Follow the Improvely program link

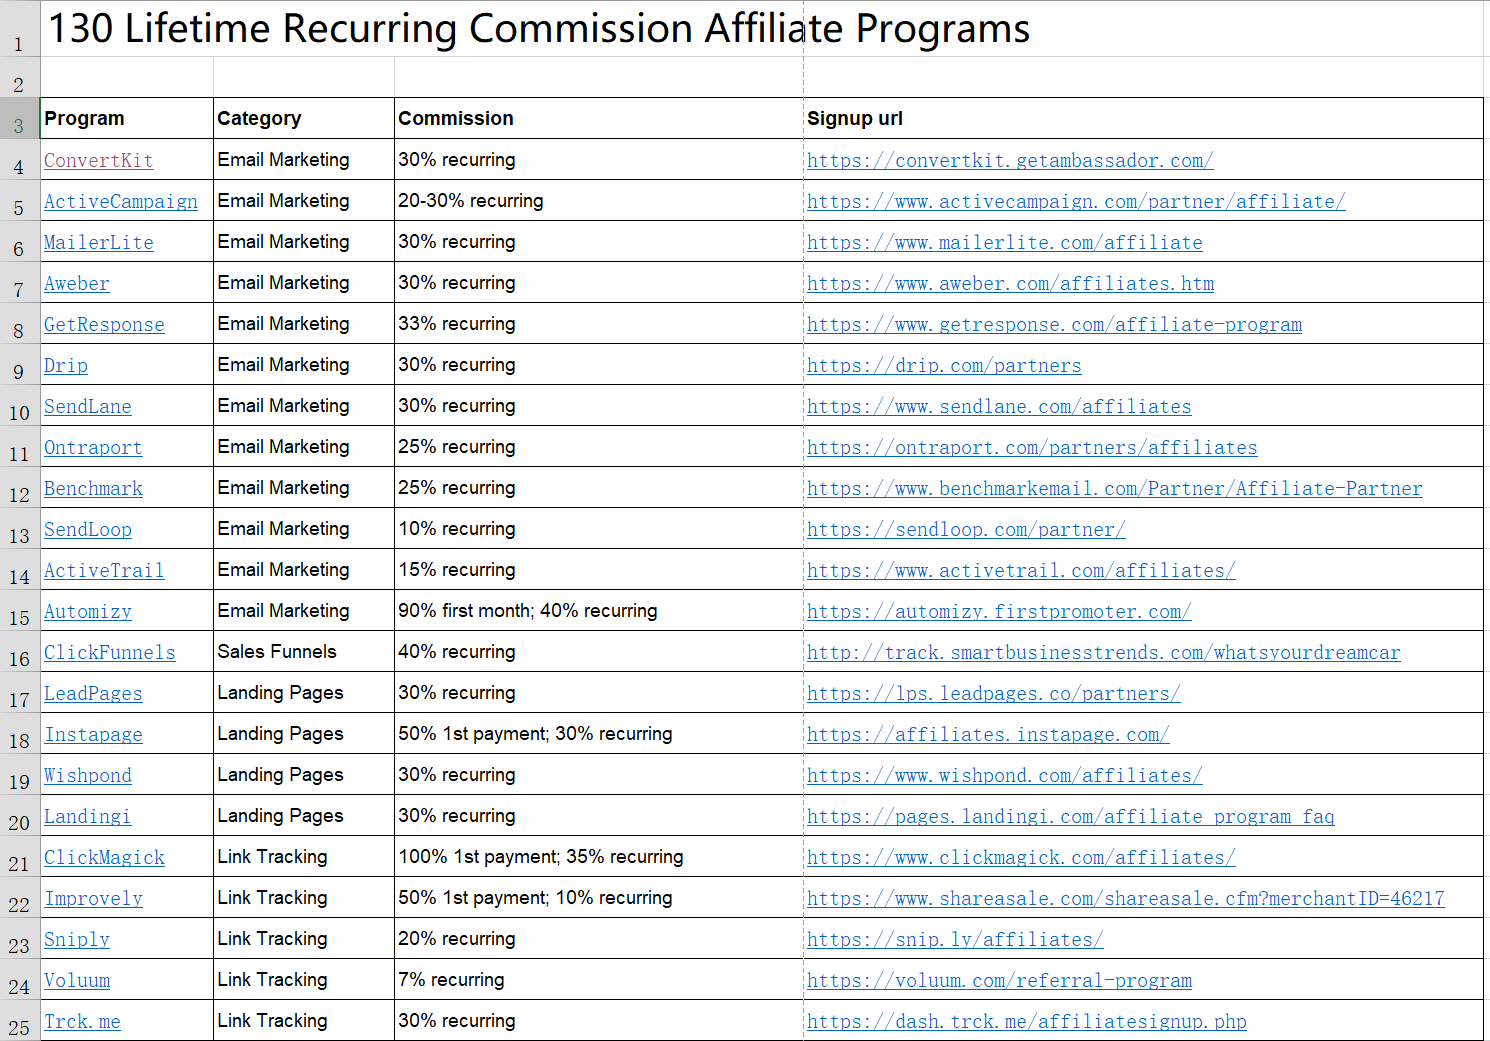(93, 898)
